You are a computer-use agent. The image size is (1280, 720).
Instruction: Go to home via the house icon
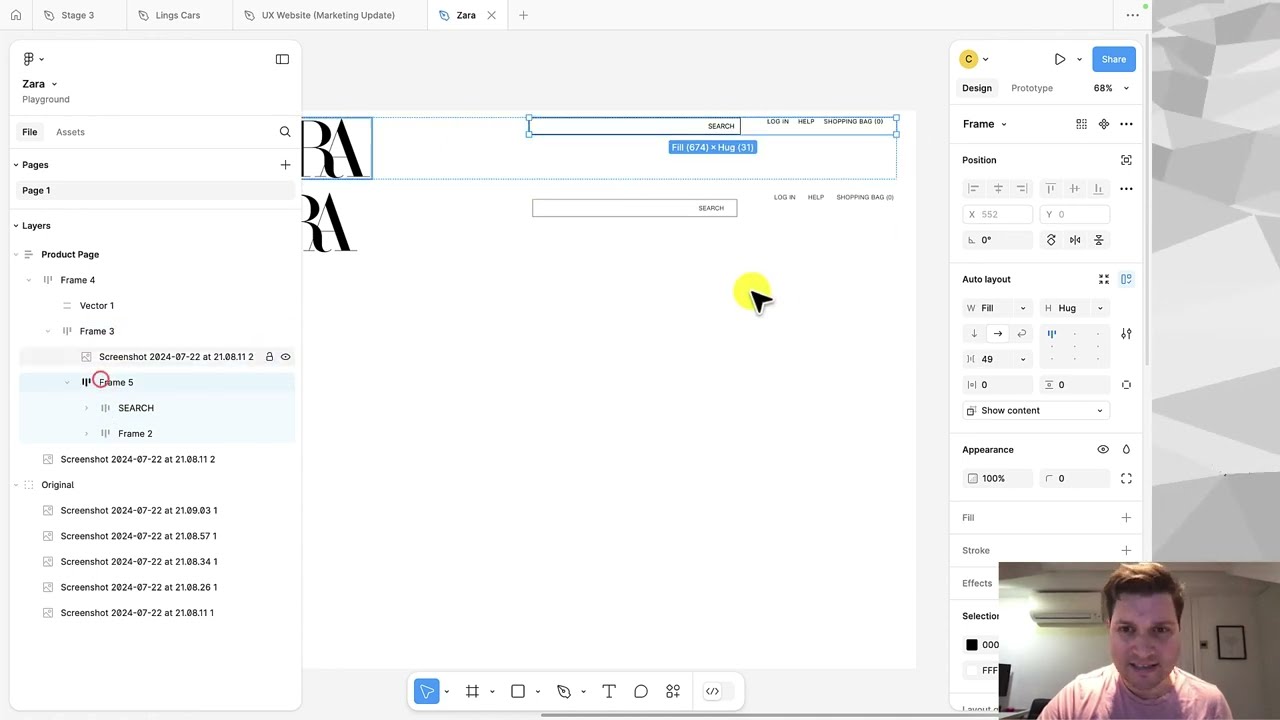point(15,15)
